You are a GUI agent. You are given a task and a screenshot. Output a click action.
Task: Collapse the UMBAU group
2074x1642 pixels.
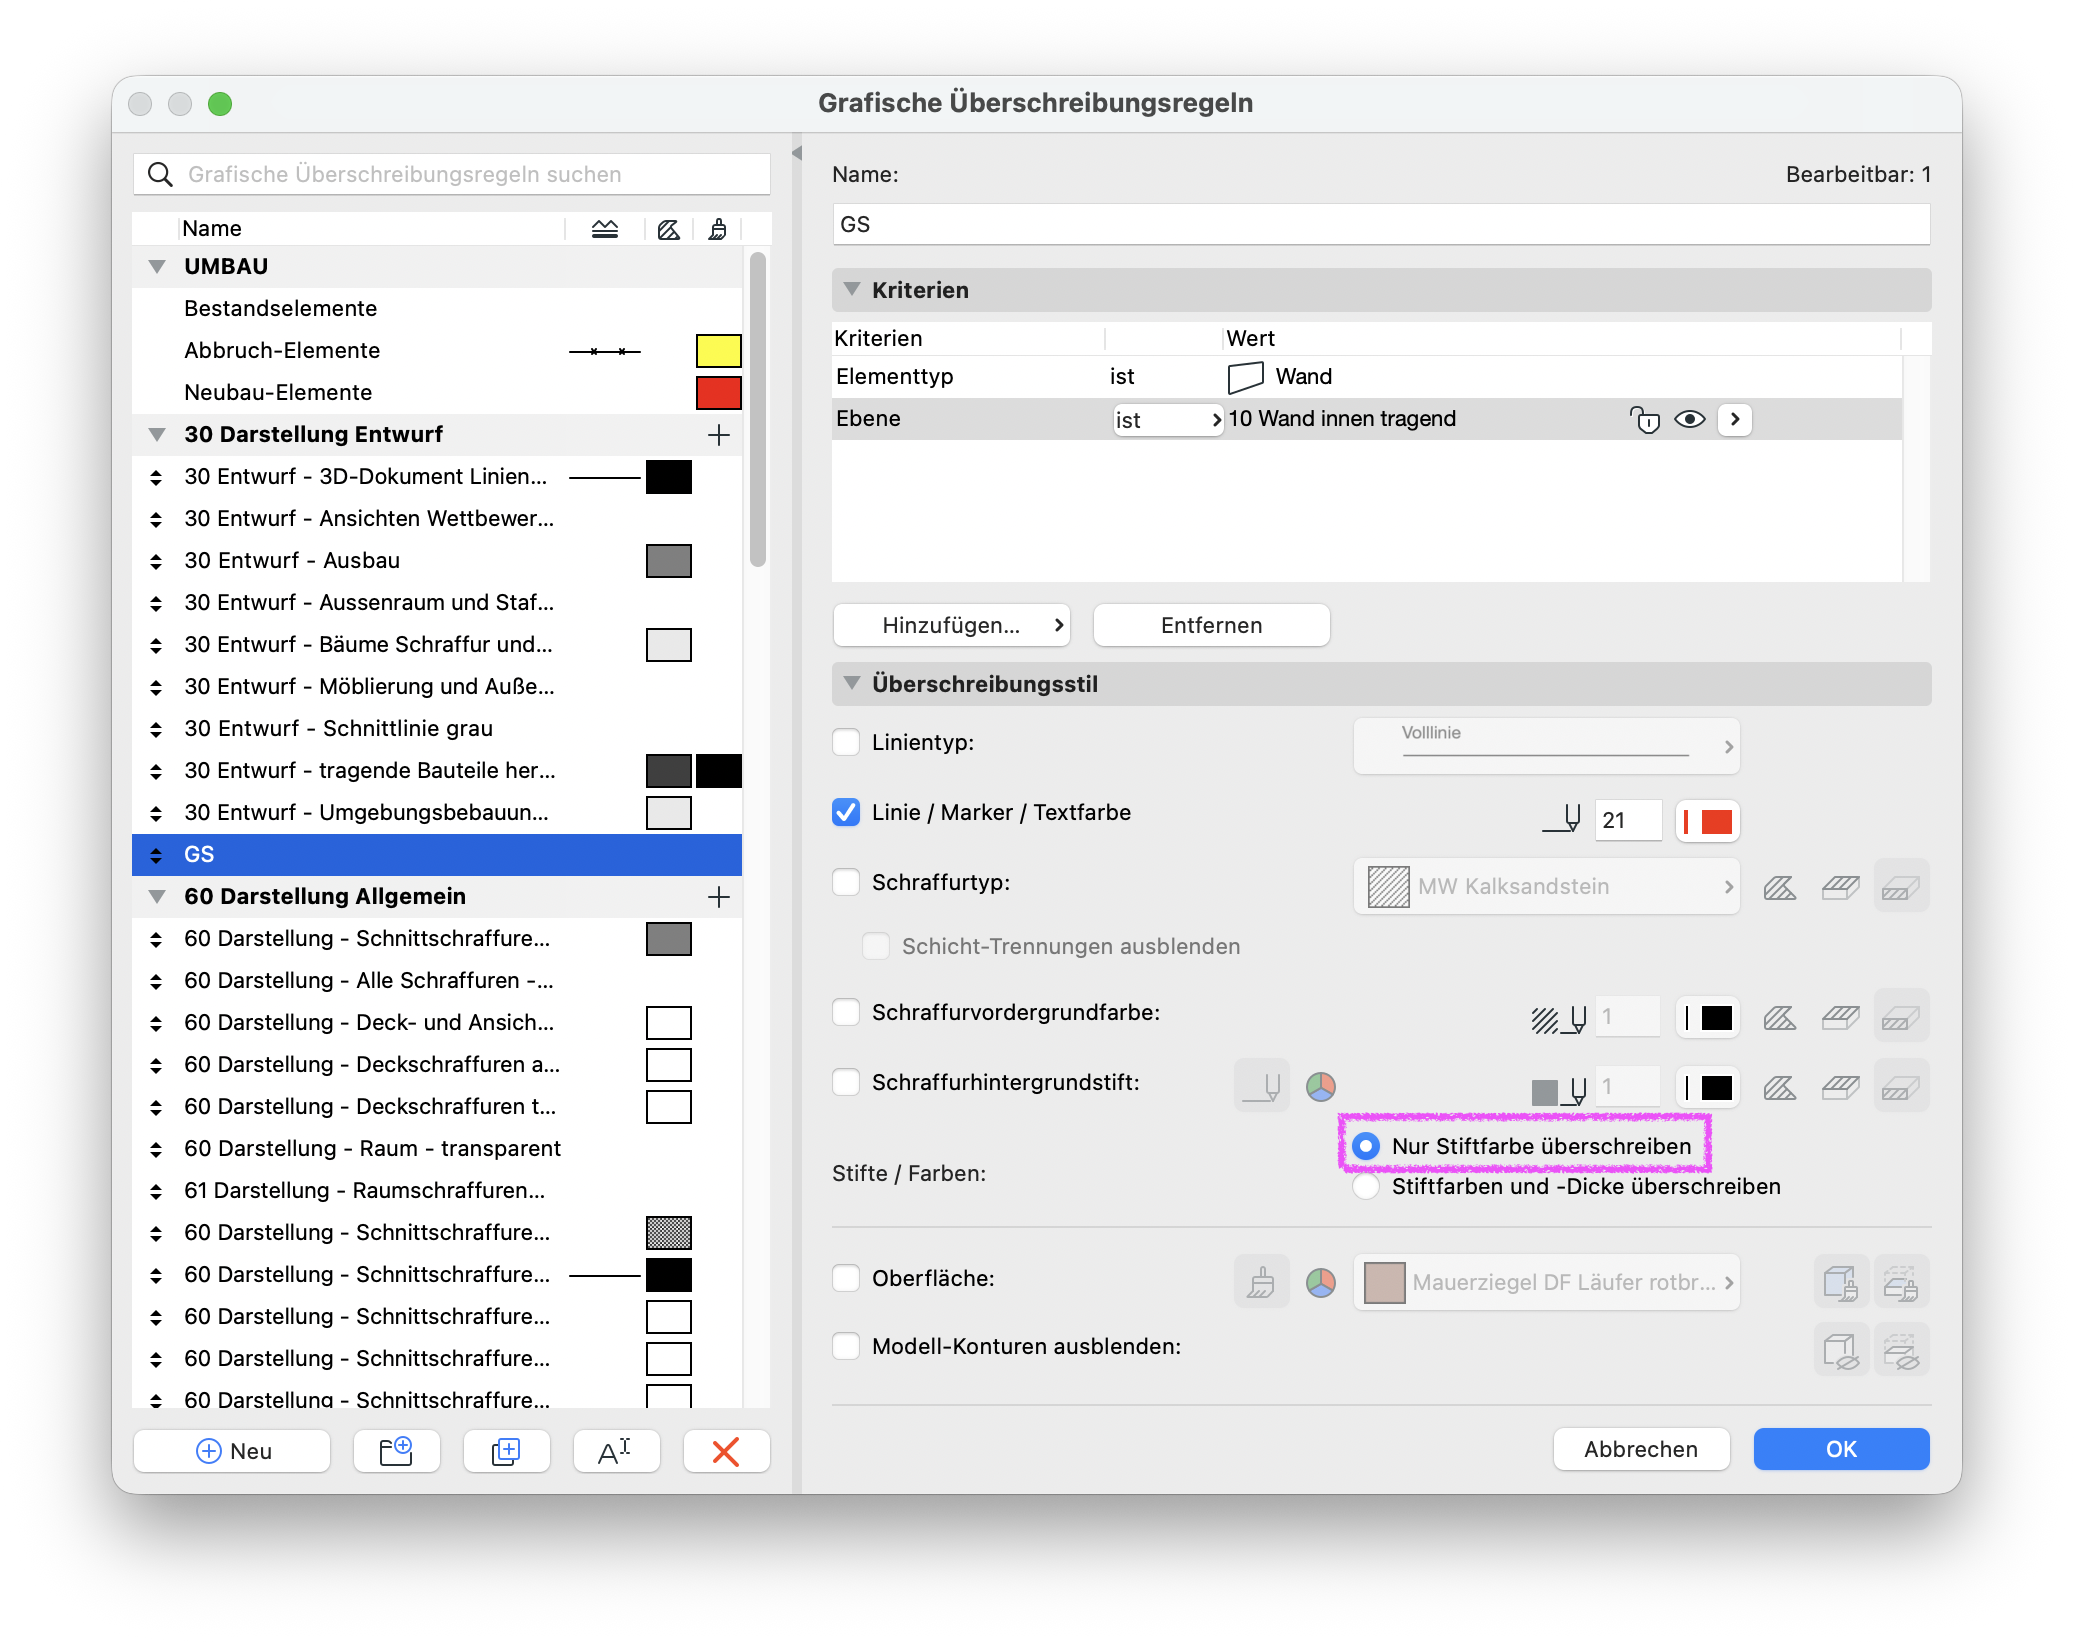click(x=157, y=267)
